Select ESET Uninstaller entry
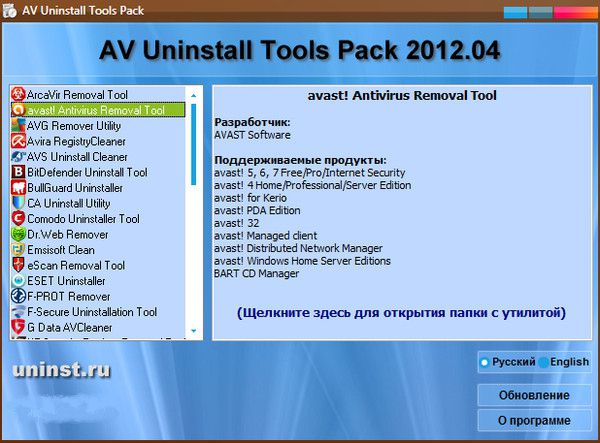The height and width of the screenshot is (443, 600). tap(98, 281)
